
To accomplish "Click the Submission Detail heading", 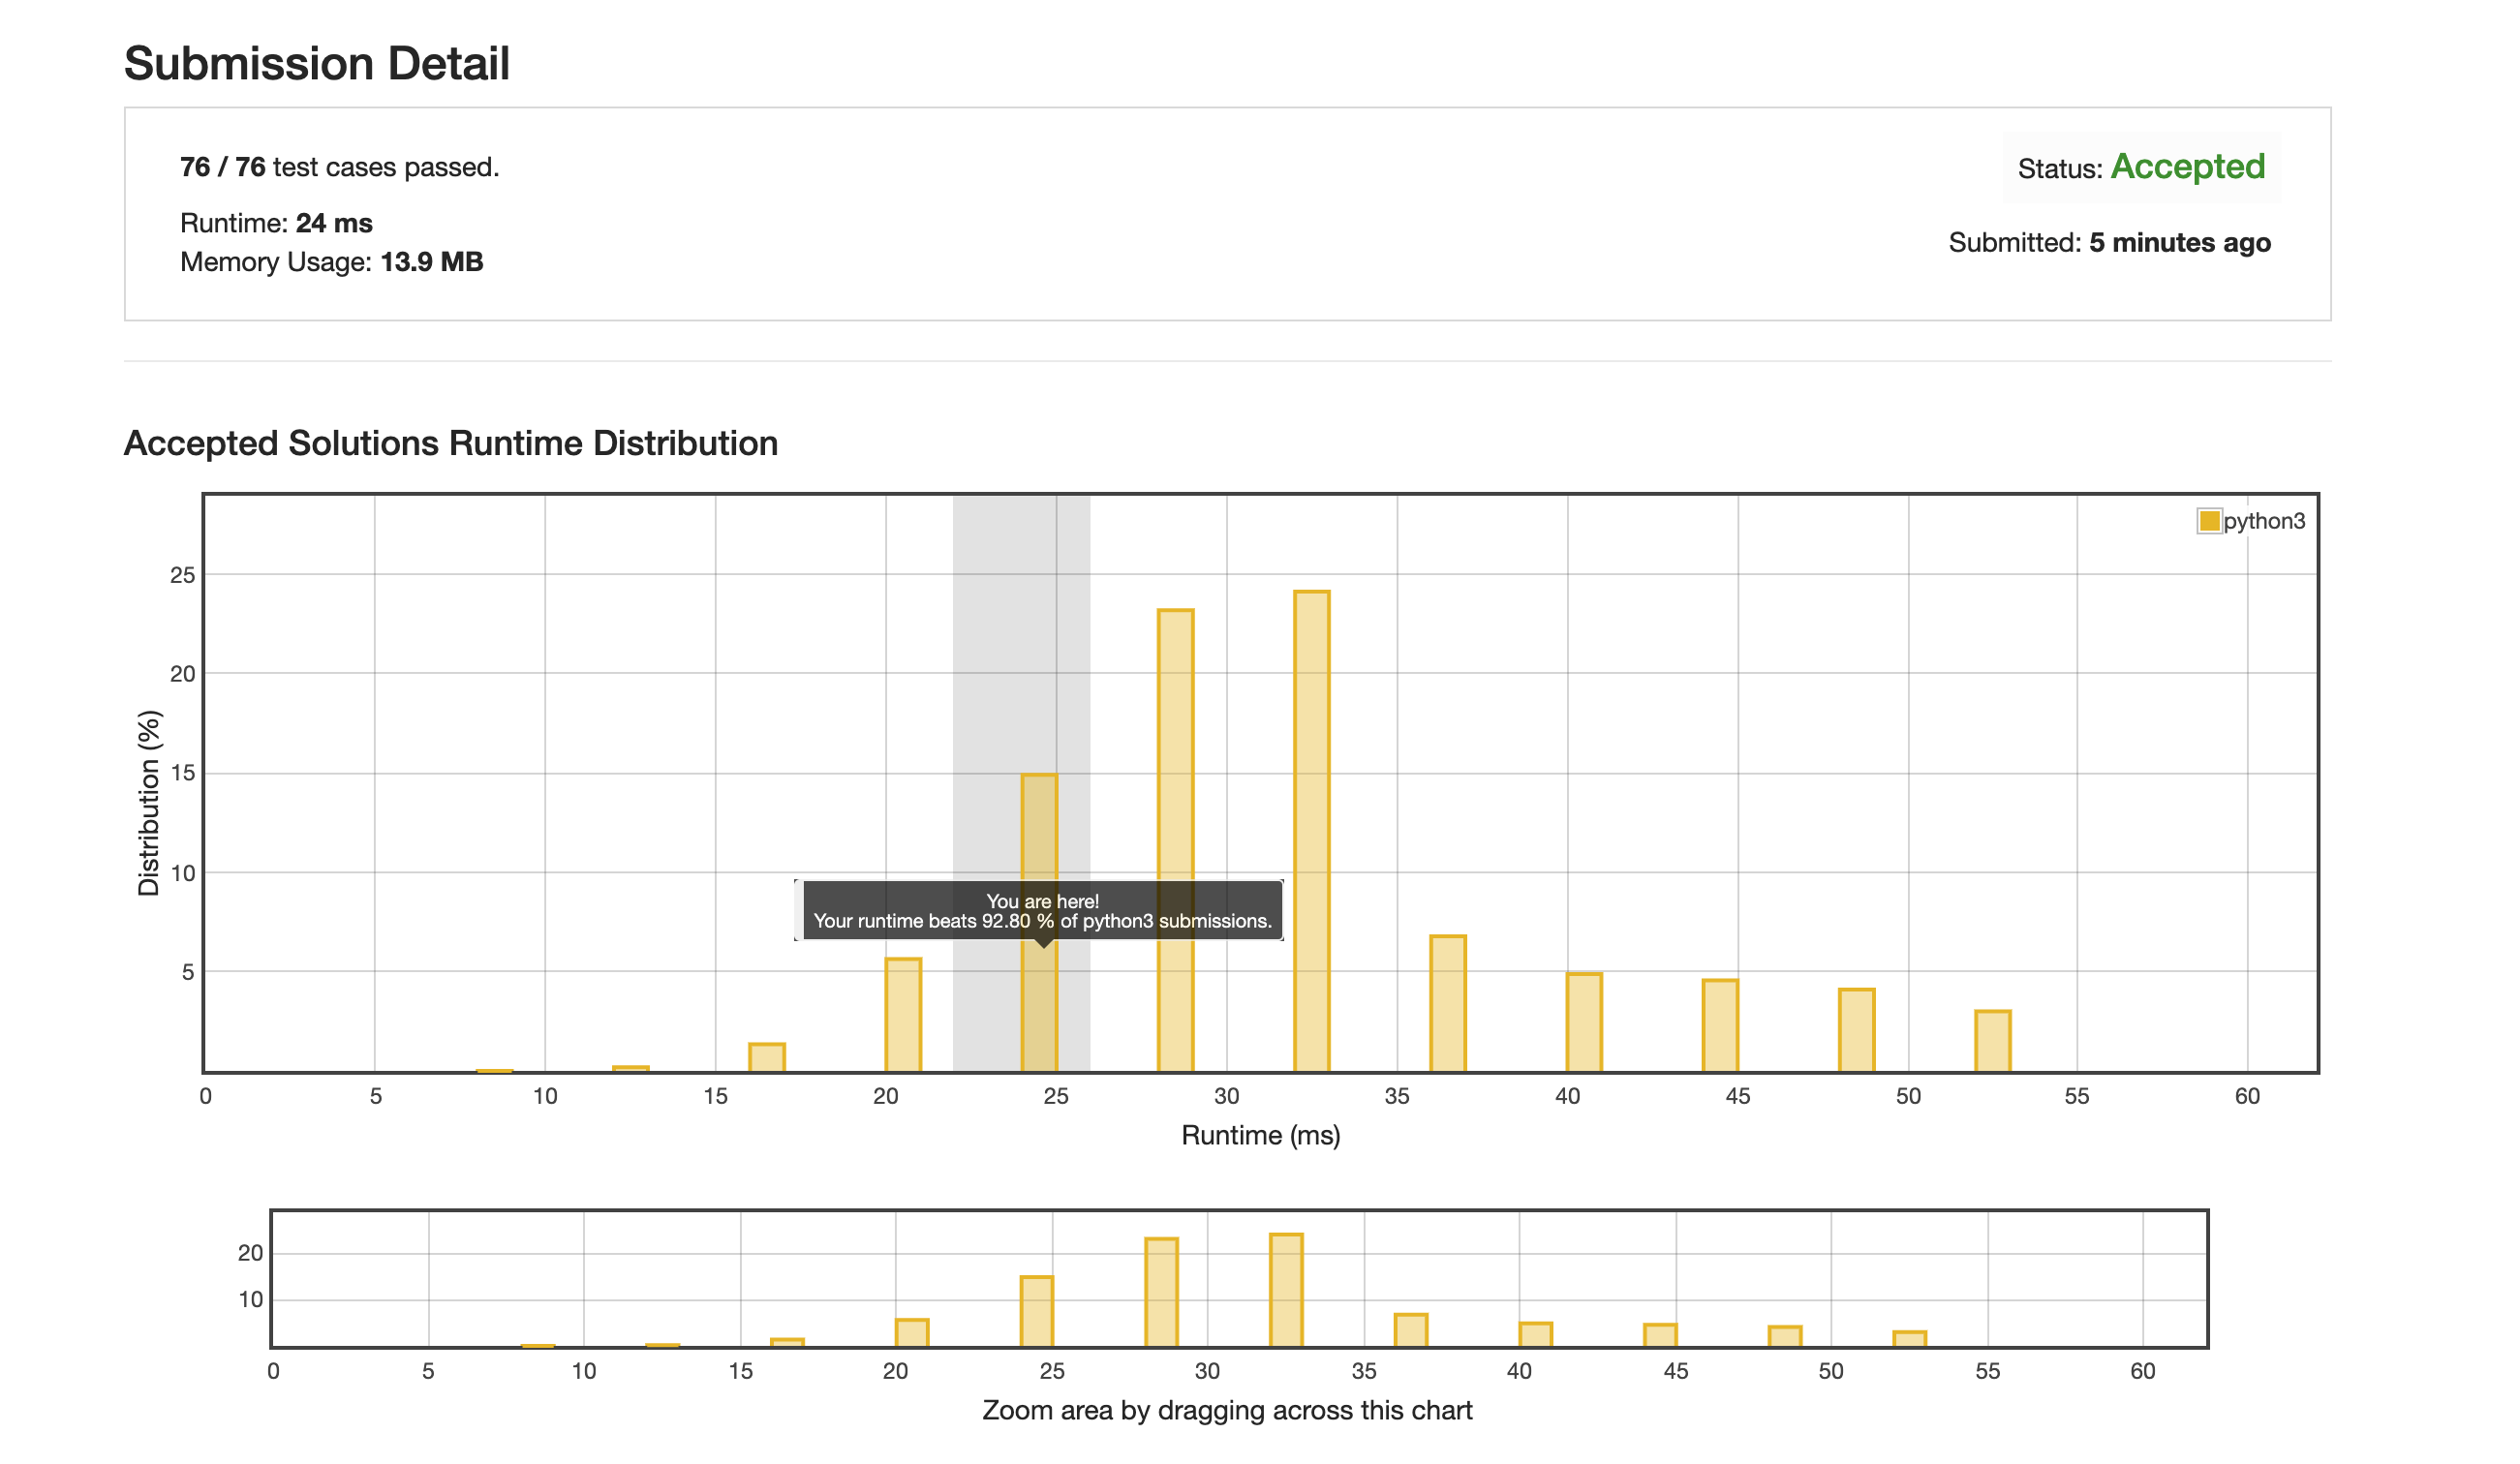I will click(317, 64).
